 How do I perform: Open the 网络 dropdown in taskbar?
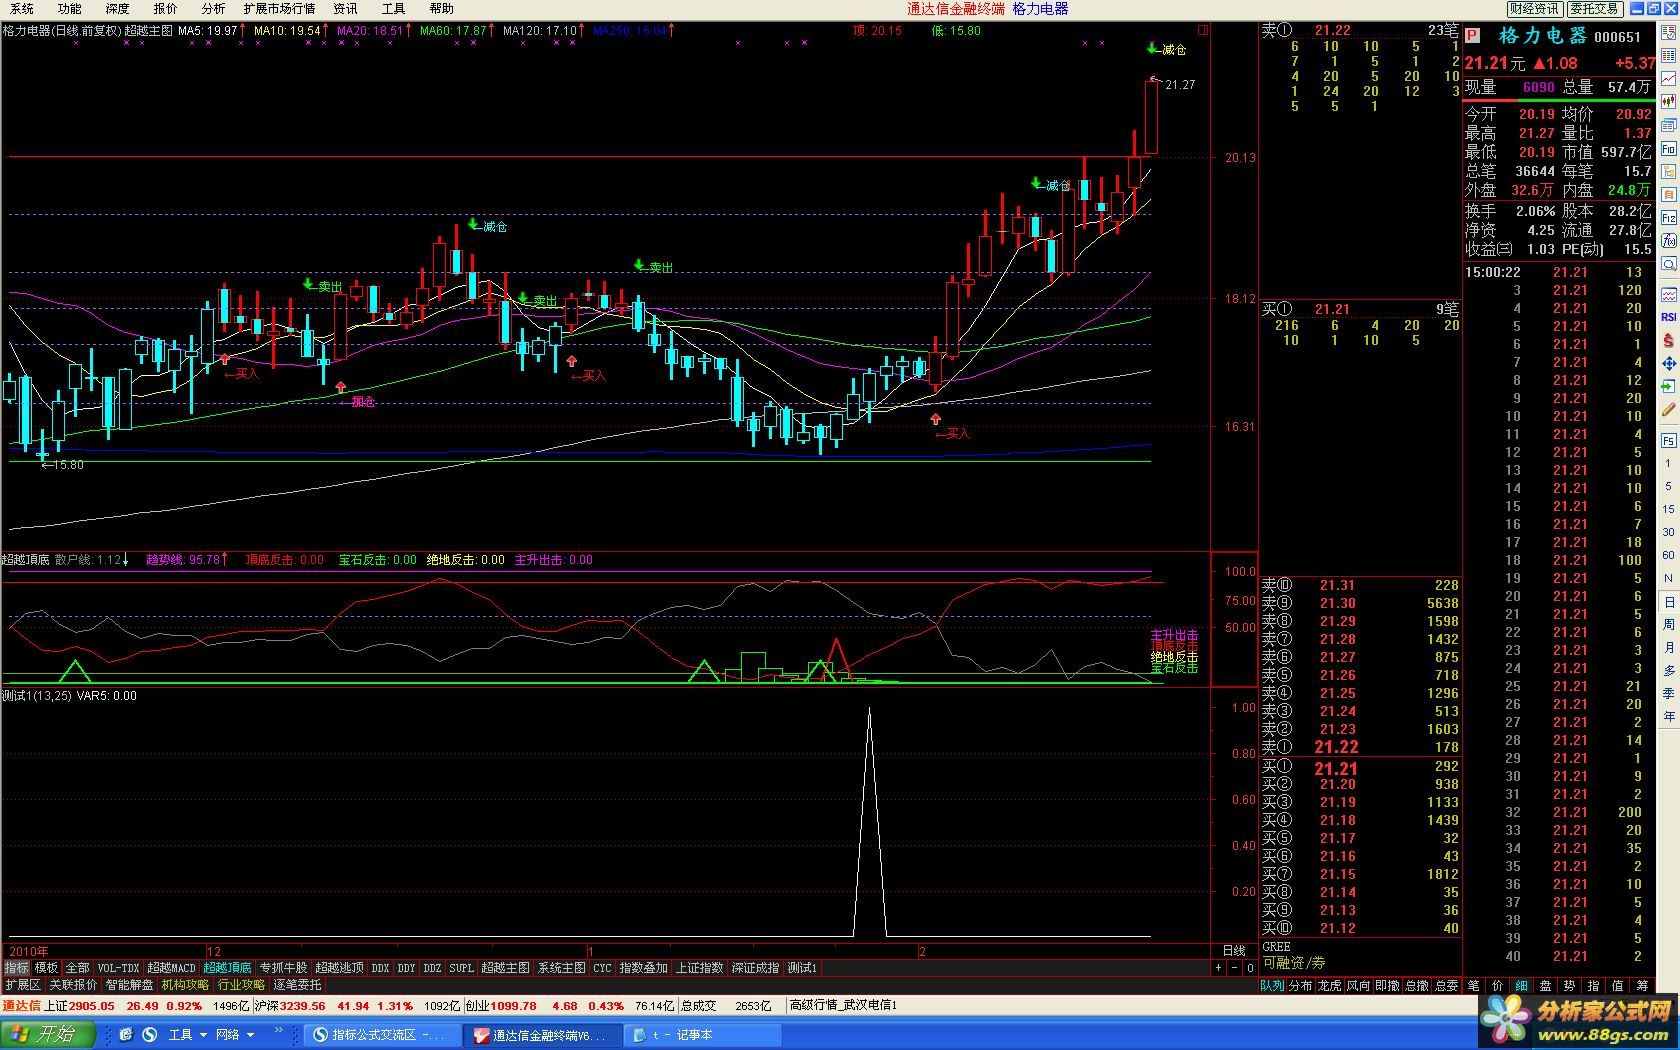tap(234, 1034)
